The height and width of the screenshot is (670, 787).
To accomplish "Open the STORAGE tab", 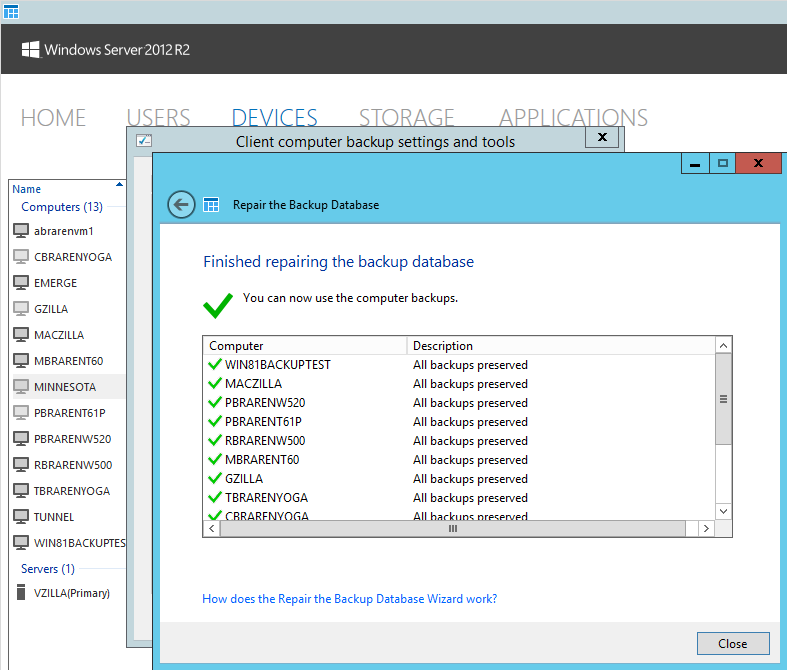I will coord(407,117).
